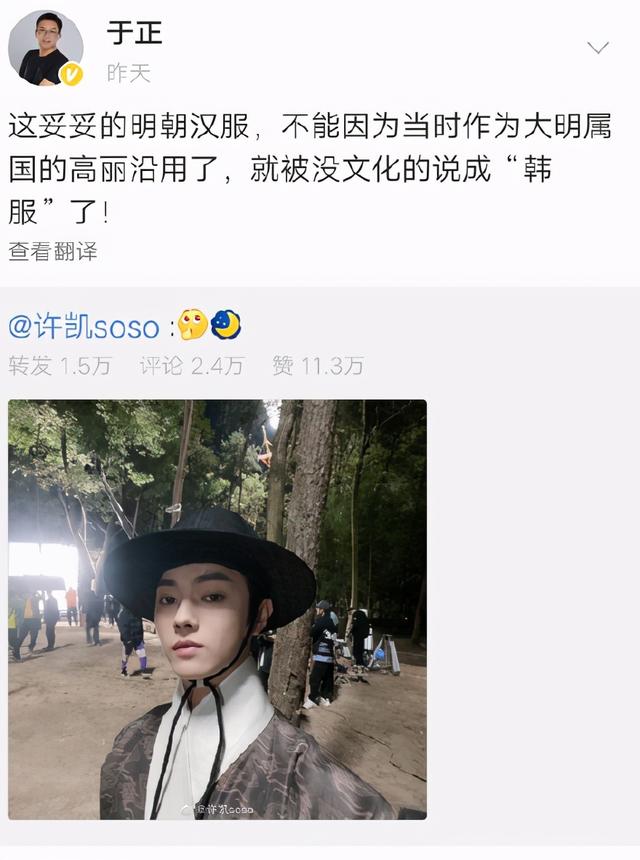Expand post options chevron
Image resolution: width=640 pixels, height=860 pixels.
(598, 47)
